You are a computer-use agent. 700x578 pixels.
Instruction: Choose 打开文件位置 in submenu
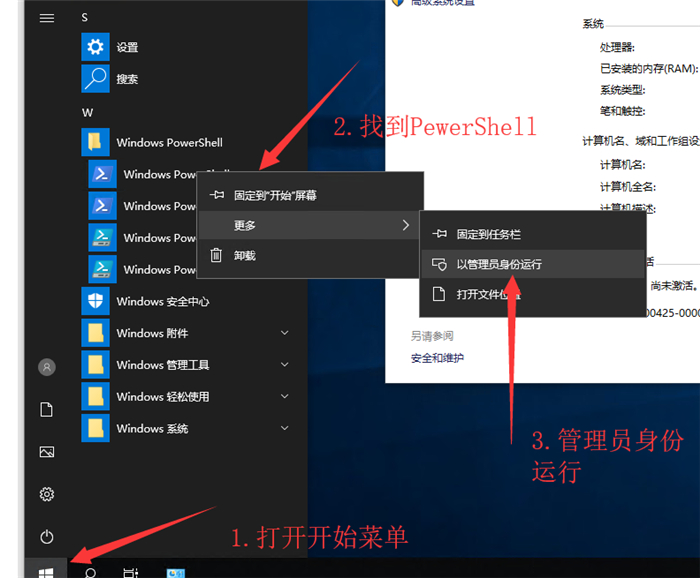(x=533, y=294)
